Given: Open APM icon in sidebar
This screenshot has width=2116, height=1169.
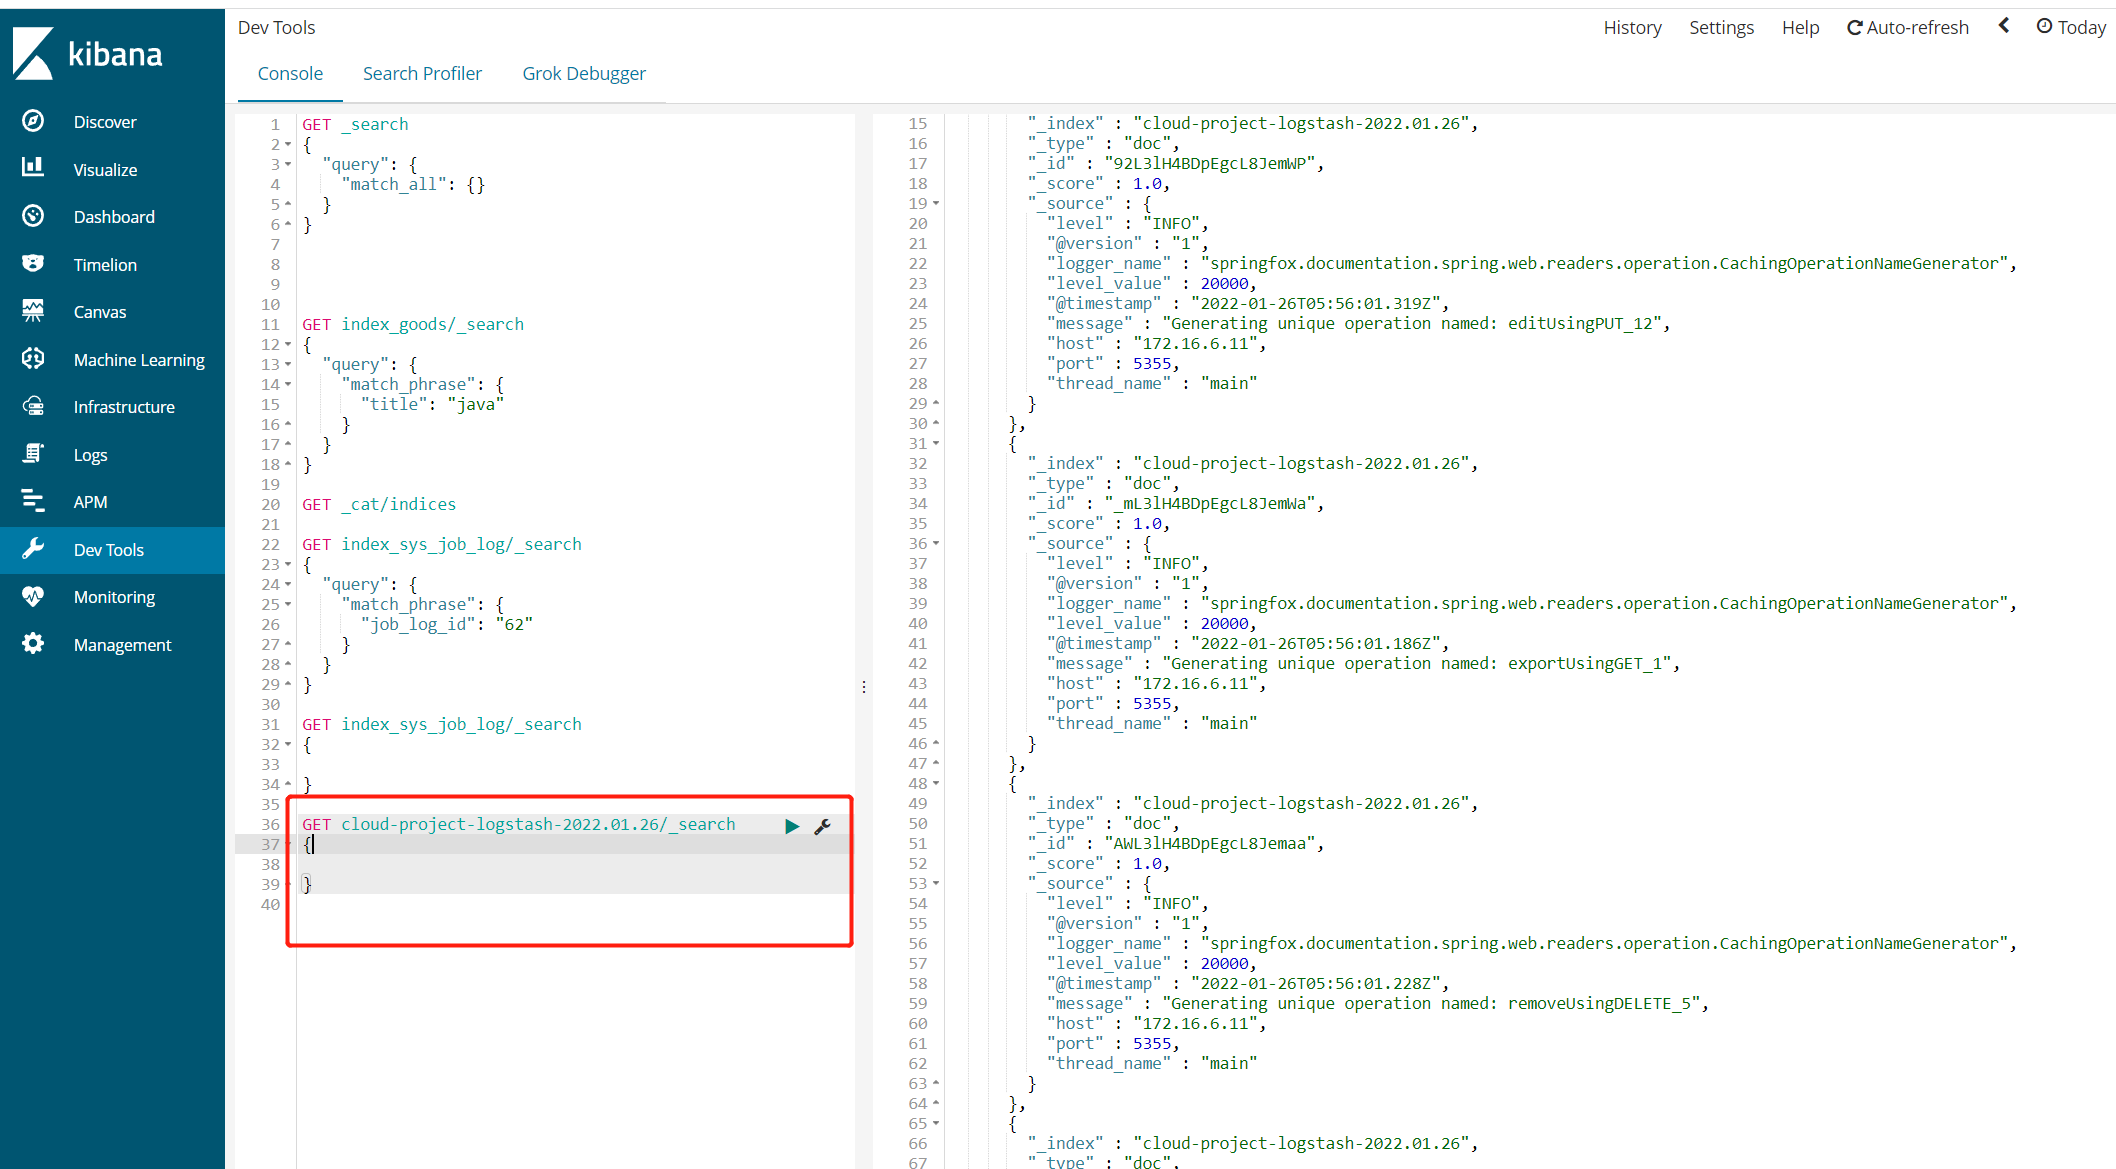Looking at the screenshot, I should pyautogui.click(x=33, y=501).
